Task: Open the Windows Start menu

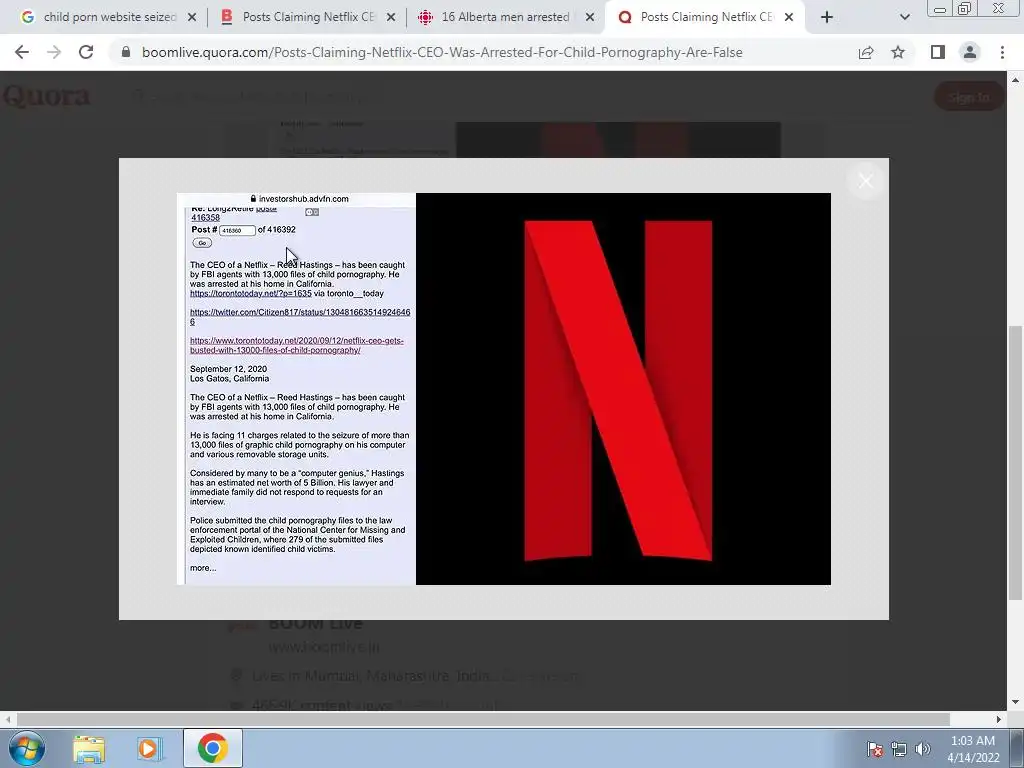Action: pos(27,748)
